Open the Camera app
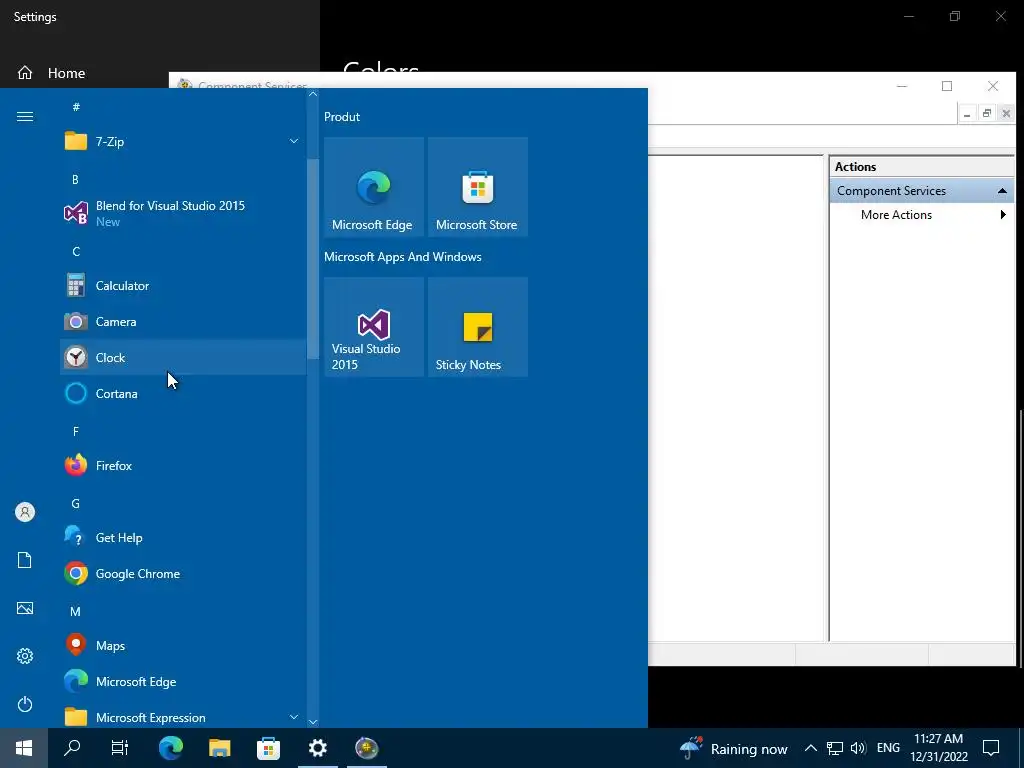 pyautogui.click(x=183, y=321)
